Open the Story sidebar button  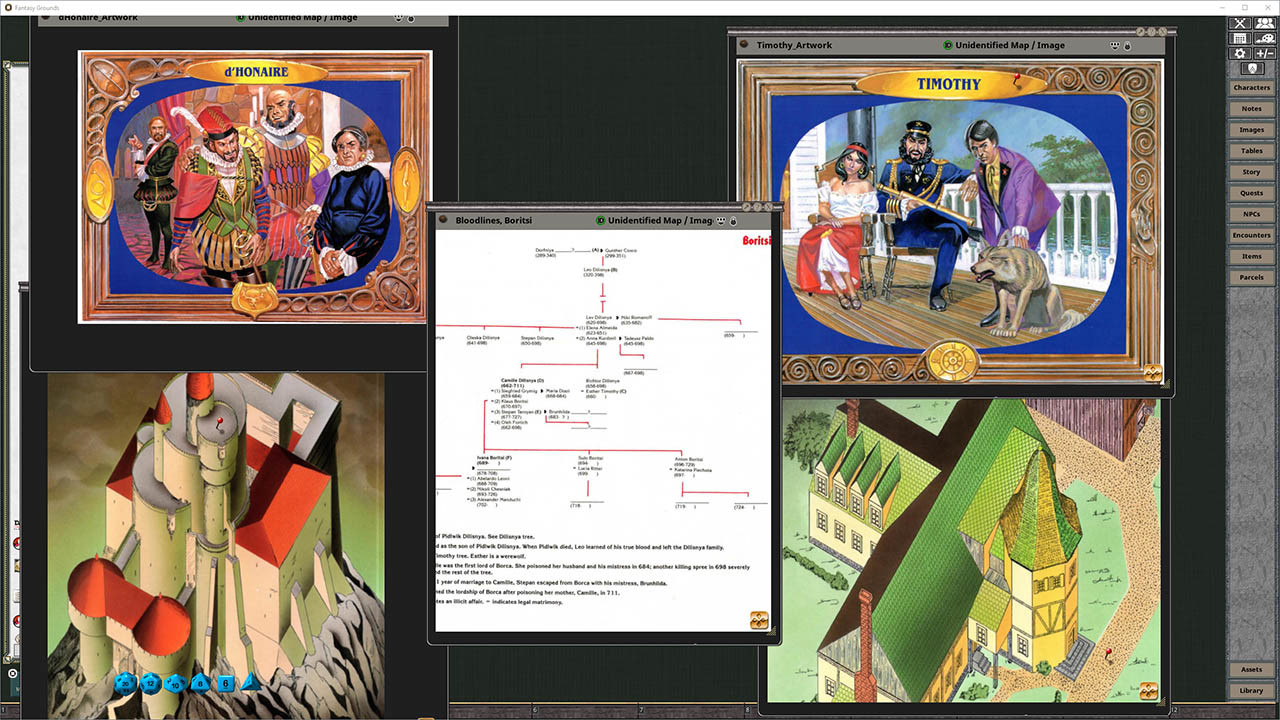(x=1252, y=172)
